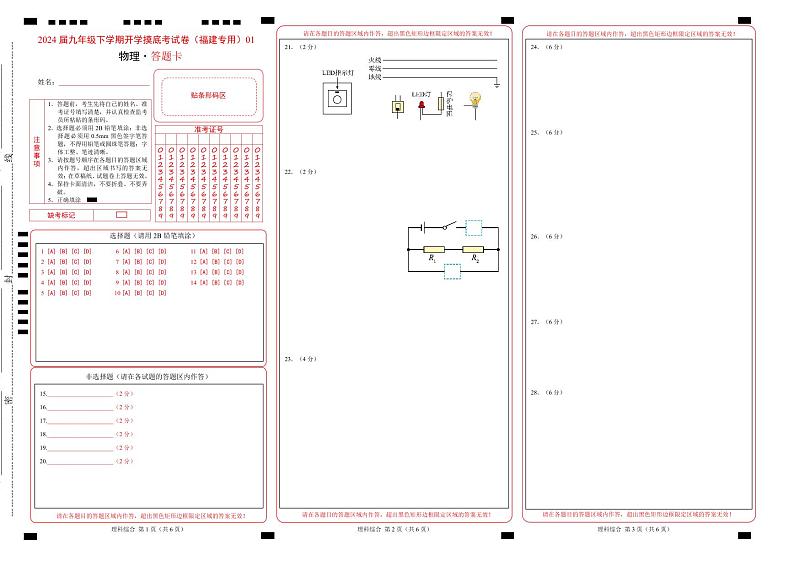Click the footer 理科综合 第1页
This screenshot has height=561, width=794.
click(x=147, y=529)
